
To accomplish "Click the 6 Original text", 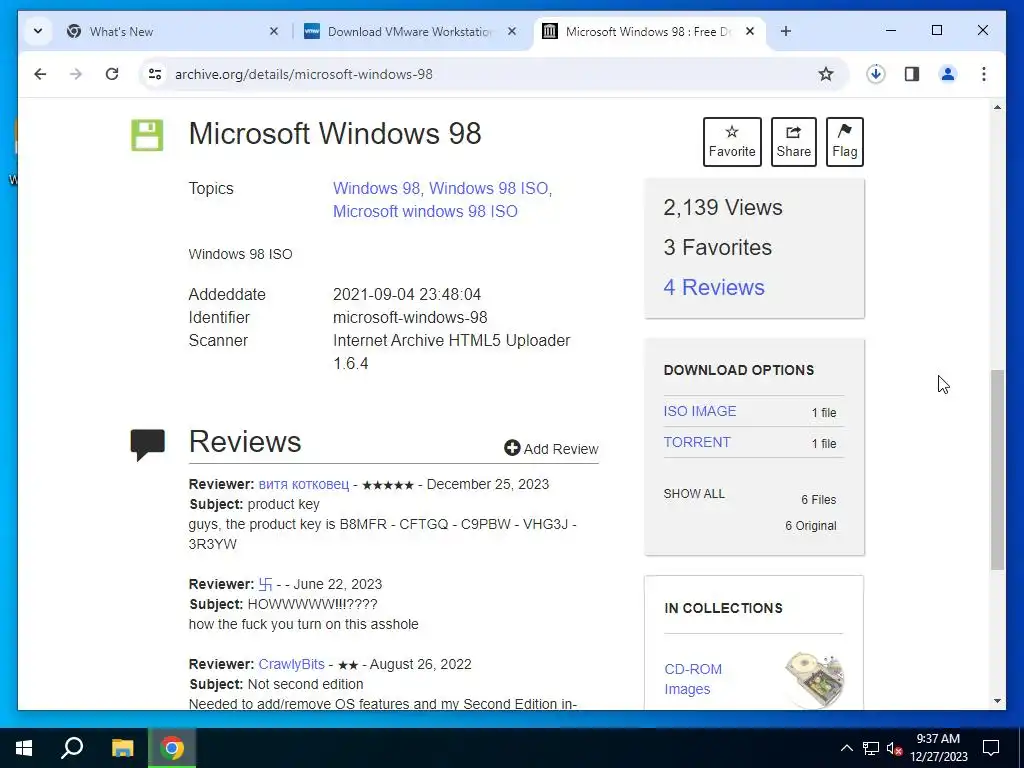I will 810,526.
